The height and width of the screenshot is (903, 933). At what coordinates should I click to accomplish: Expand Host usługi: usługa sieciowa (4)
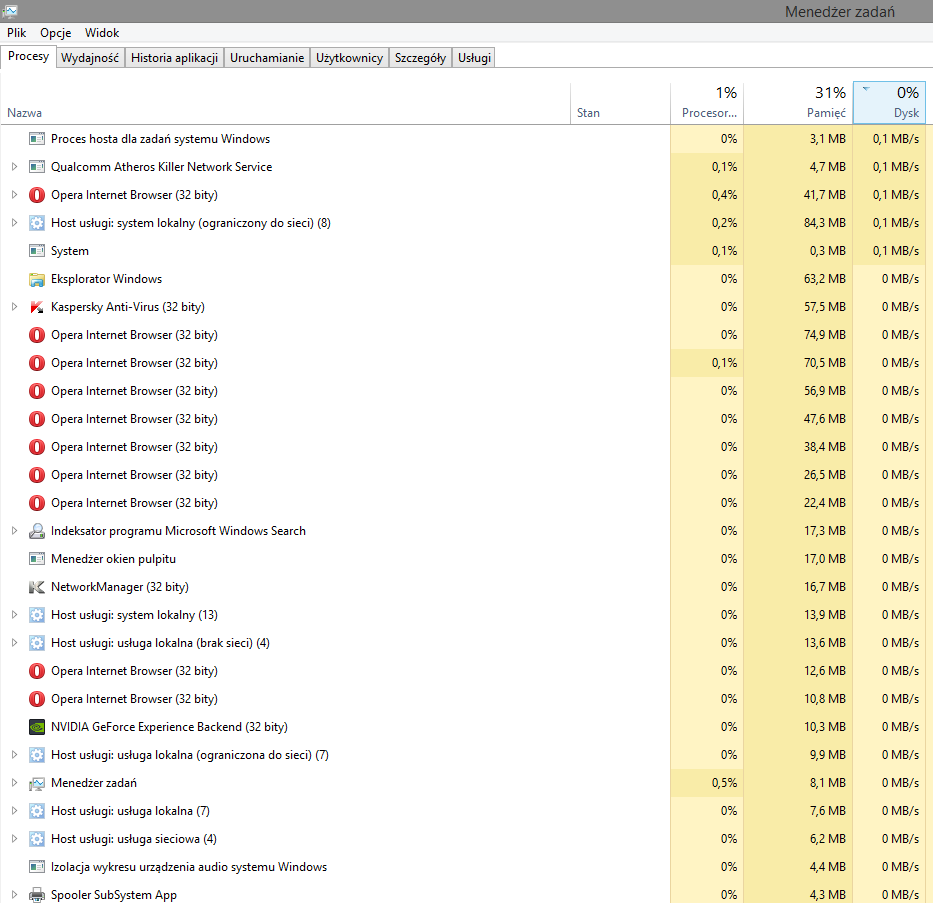click(x=14, y=839)
